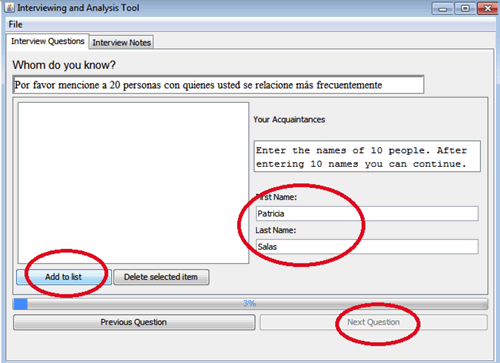Switch to the Interview Questions tab
500x363 pixels.
(x=47, y=41)
